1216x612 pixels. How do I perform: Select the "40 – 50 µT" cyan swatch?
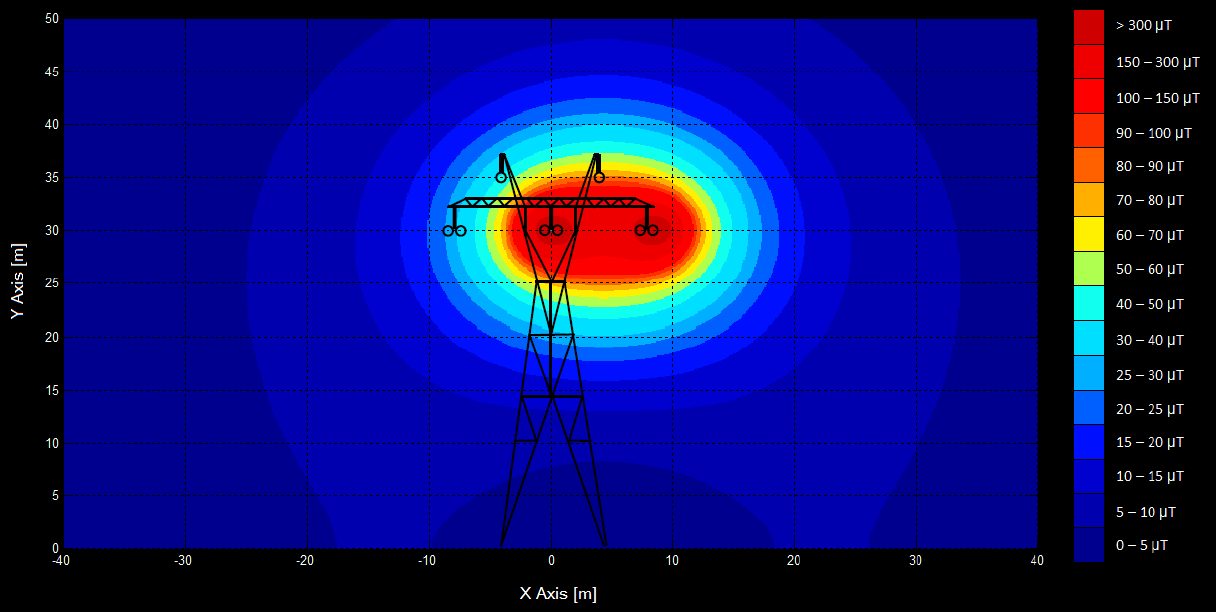pos(1089,304)
